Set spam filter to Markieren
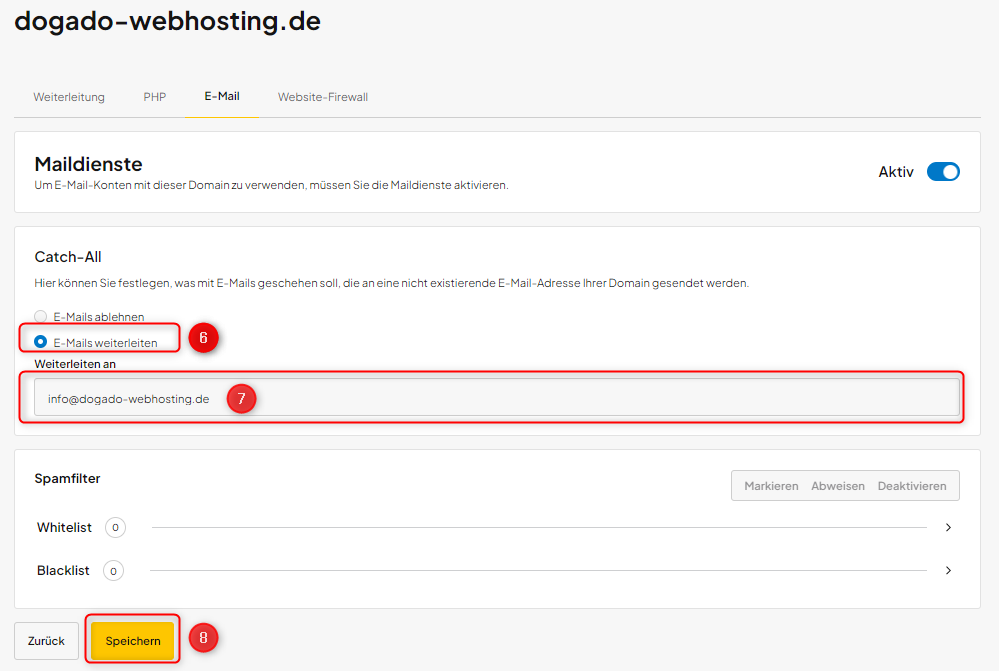 771,486
